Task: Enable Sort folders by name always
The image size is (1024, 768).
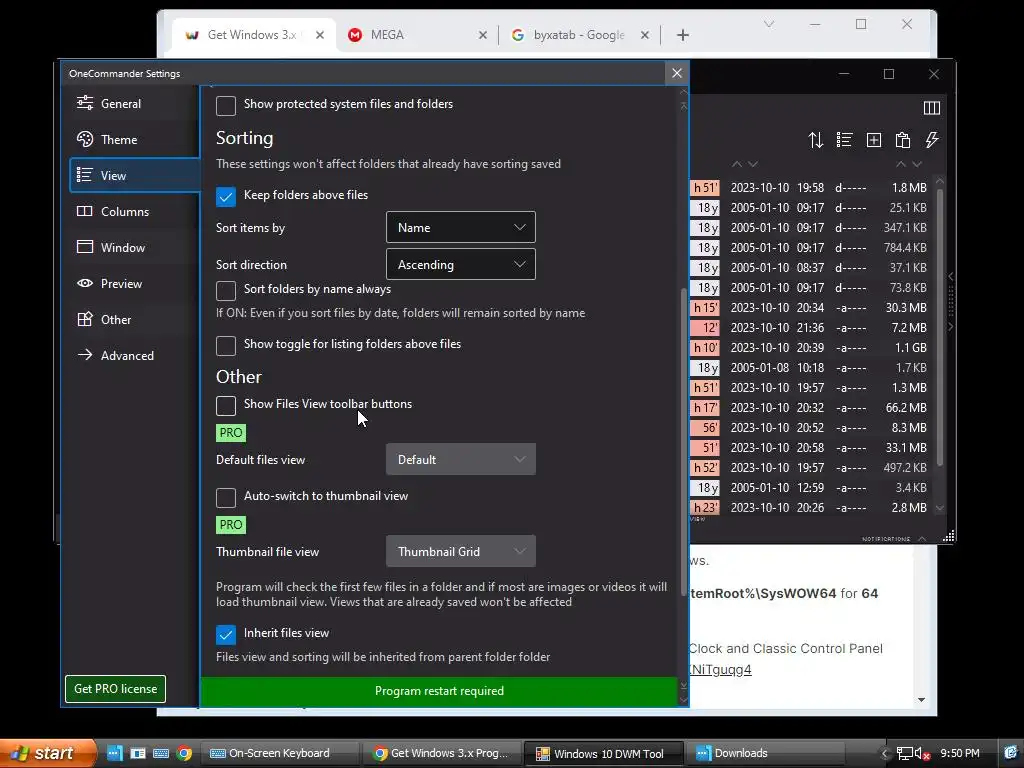Action: coord(226,290)
